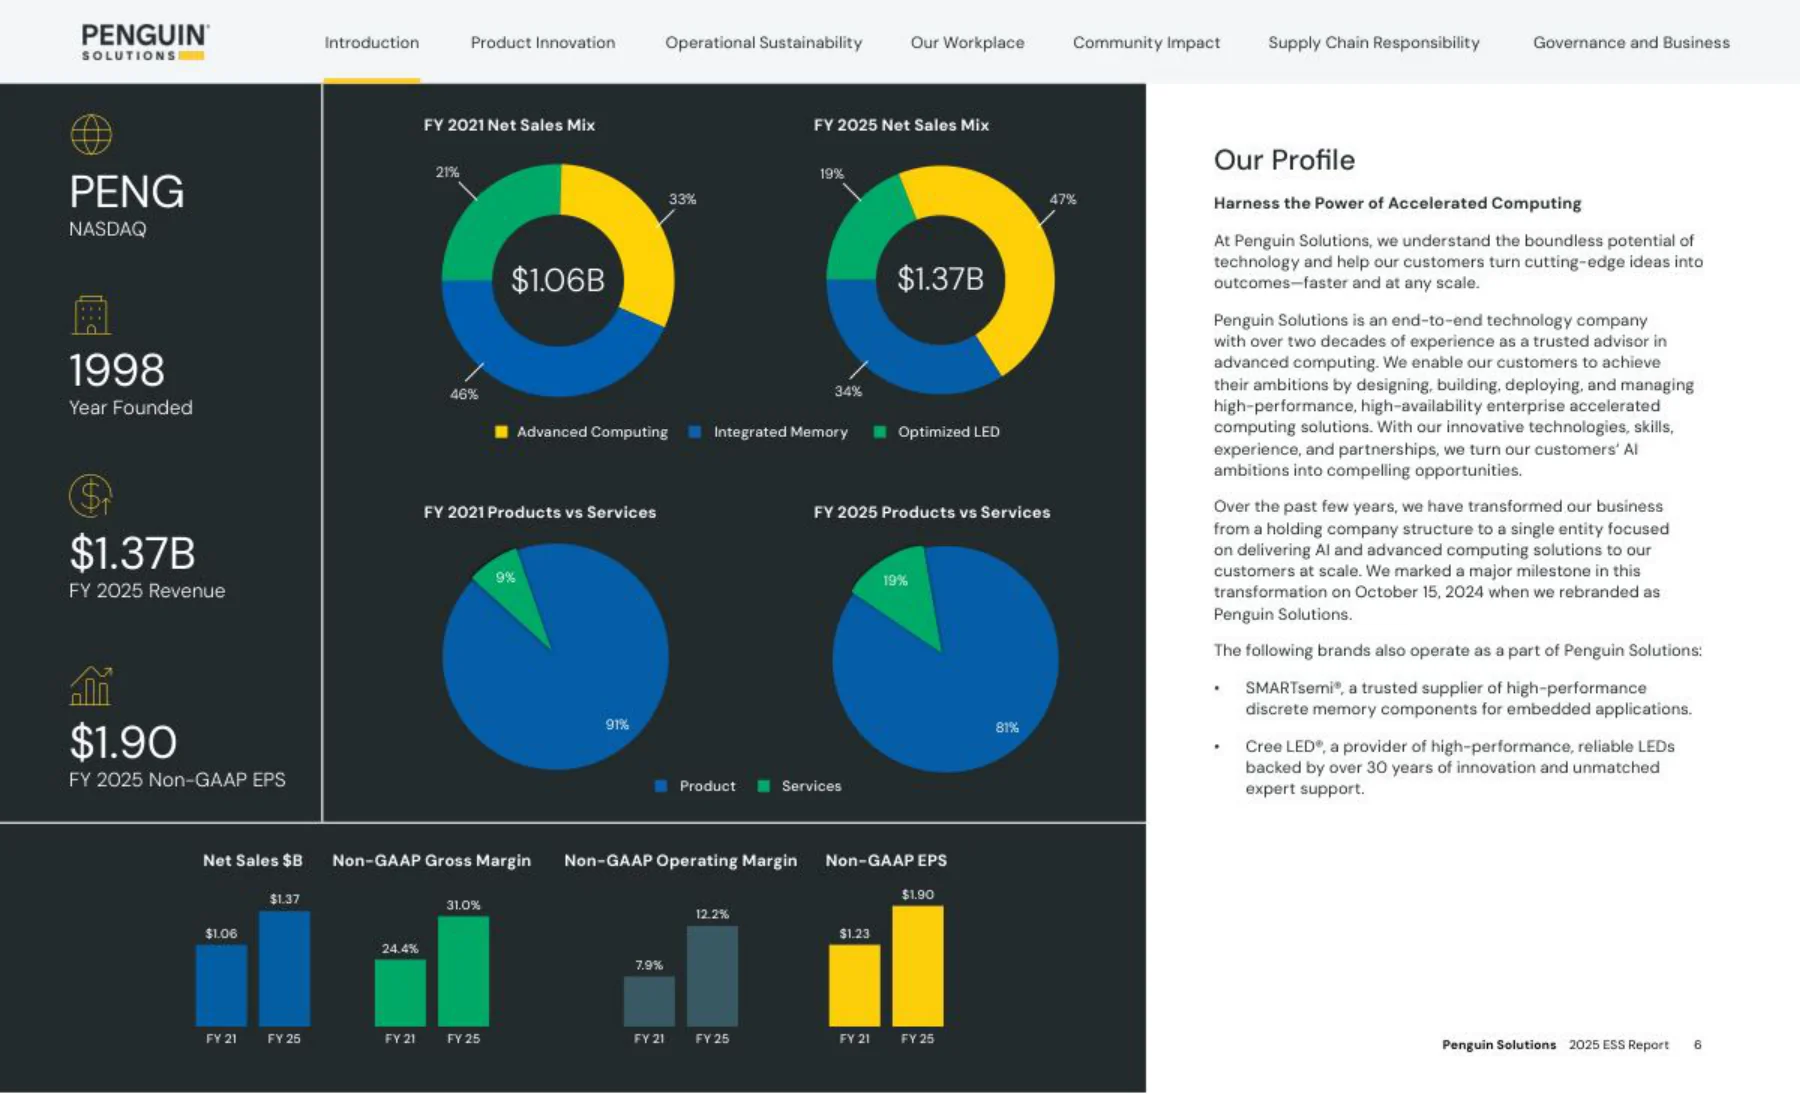
Task: Click the blue Integrated Memory legend swatch
Action: [695, 432]
